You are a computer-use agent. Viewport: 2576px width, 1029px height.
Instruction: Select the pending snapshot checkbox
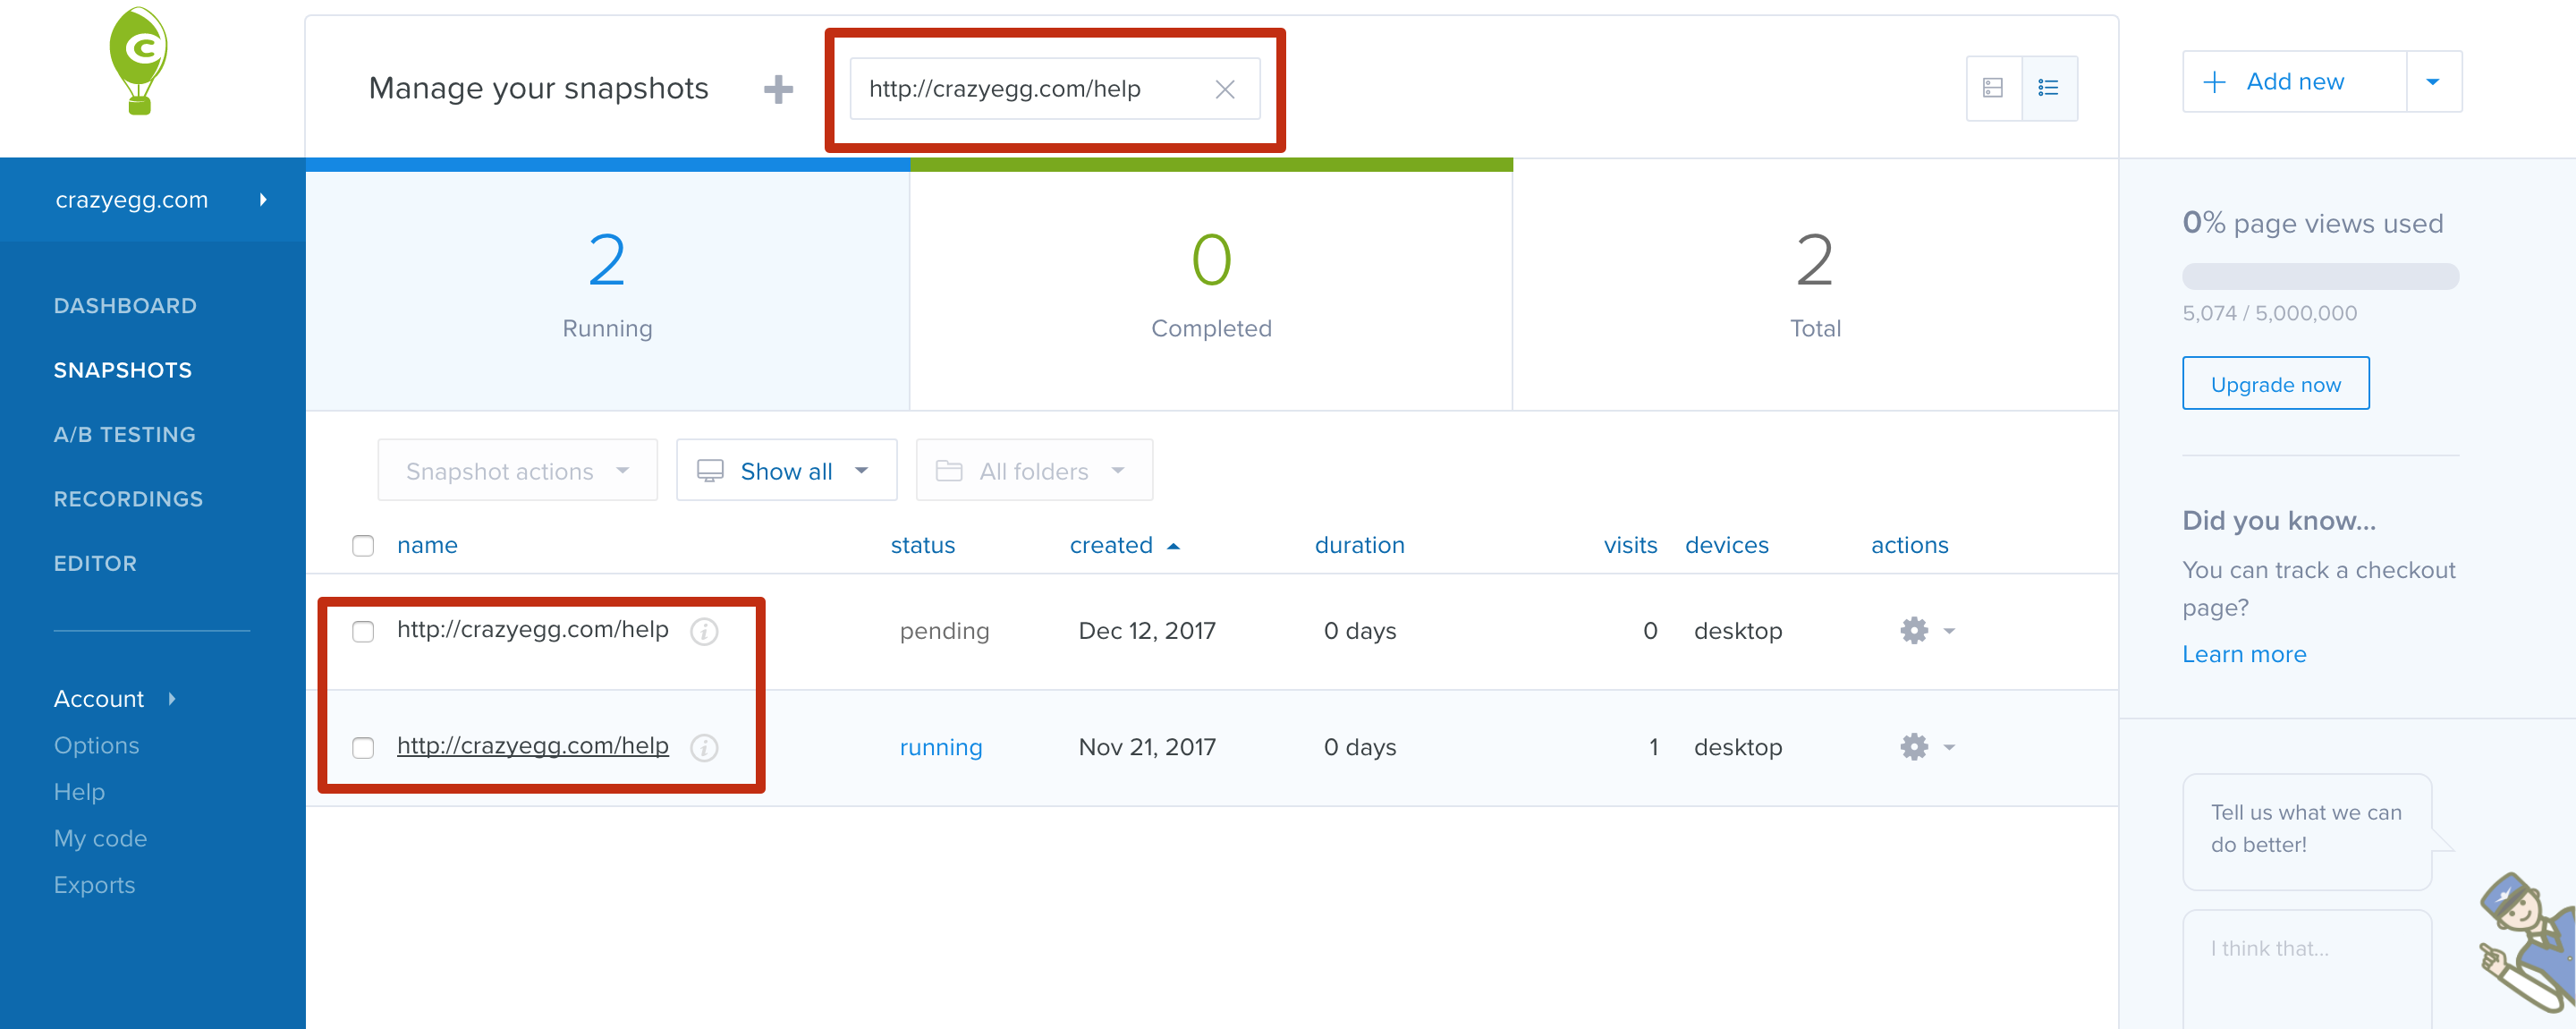point(363,632)
